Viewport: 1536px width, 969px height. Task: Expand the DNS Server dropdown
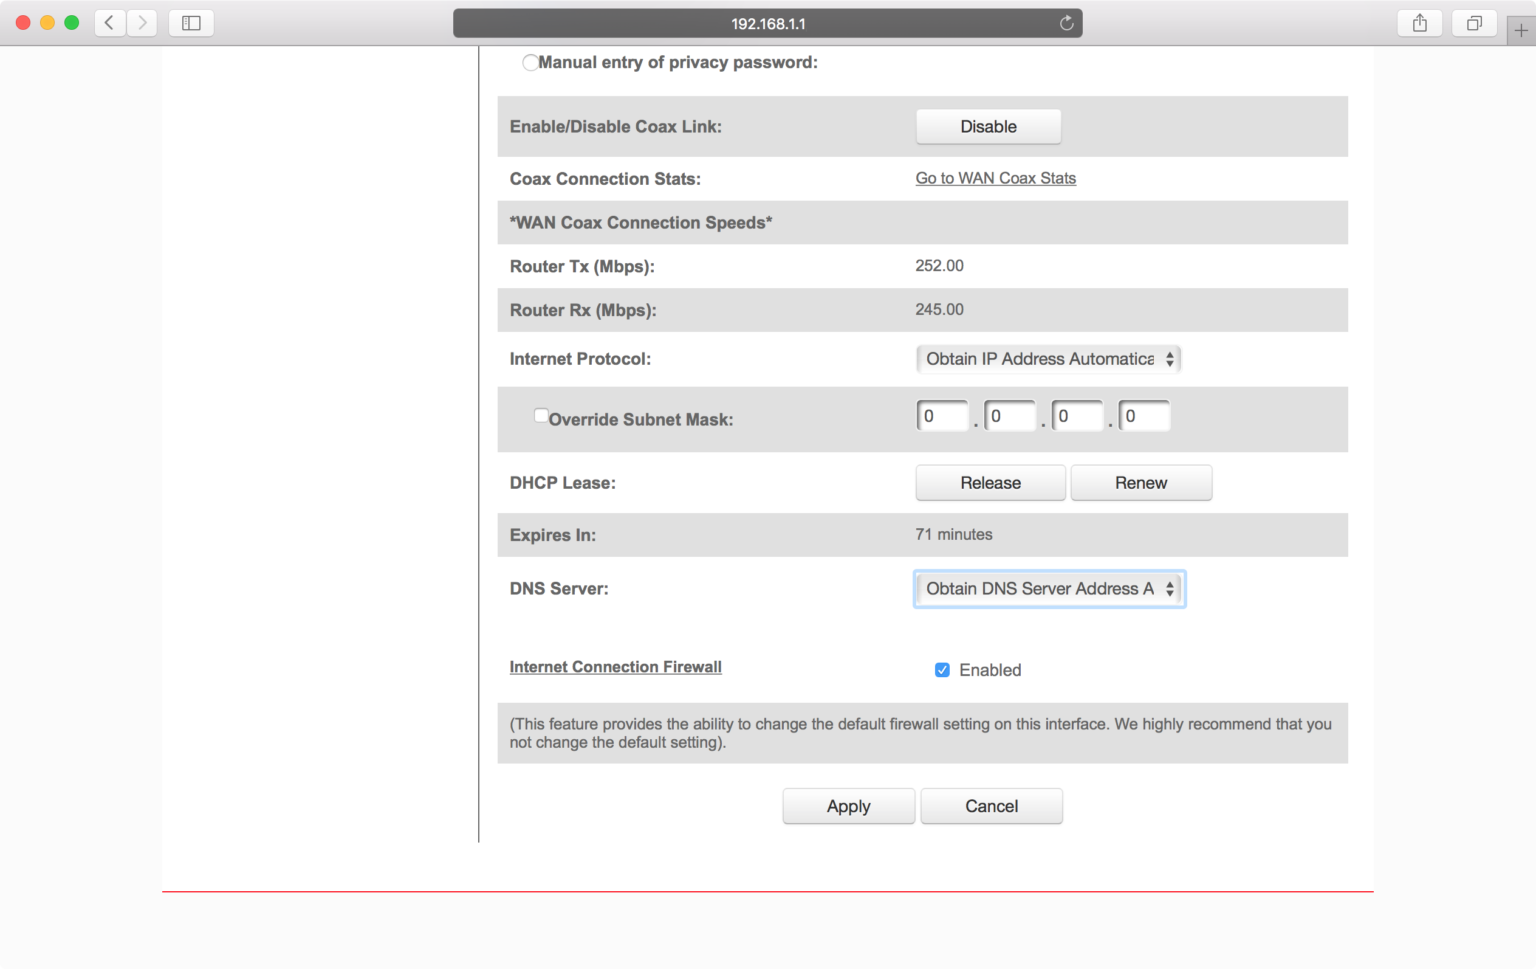(x=1049, y=589)
